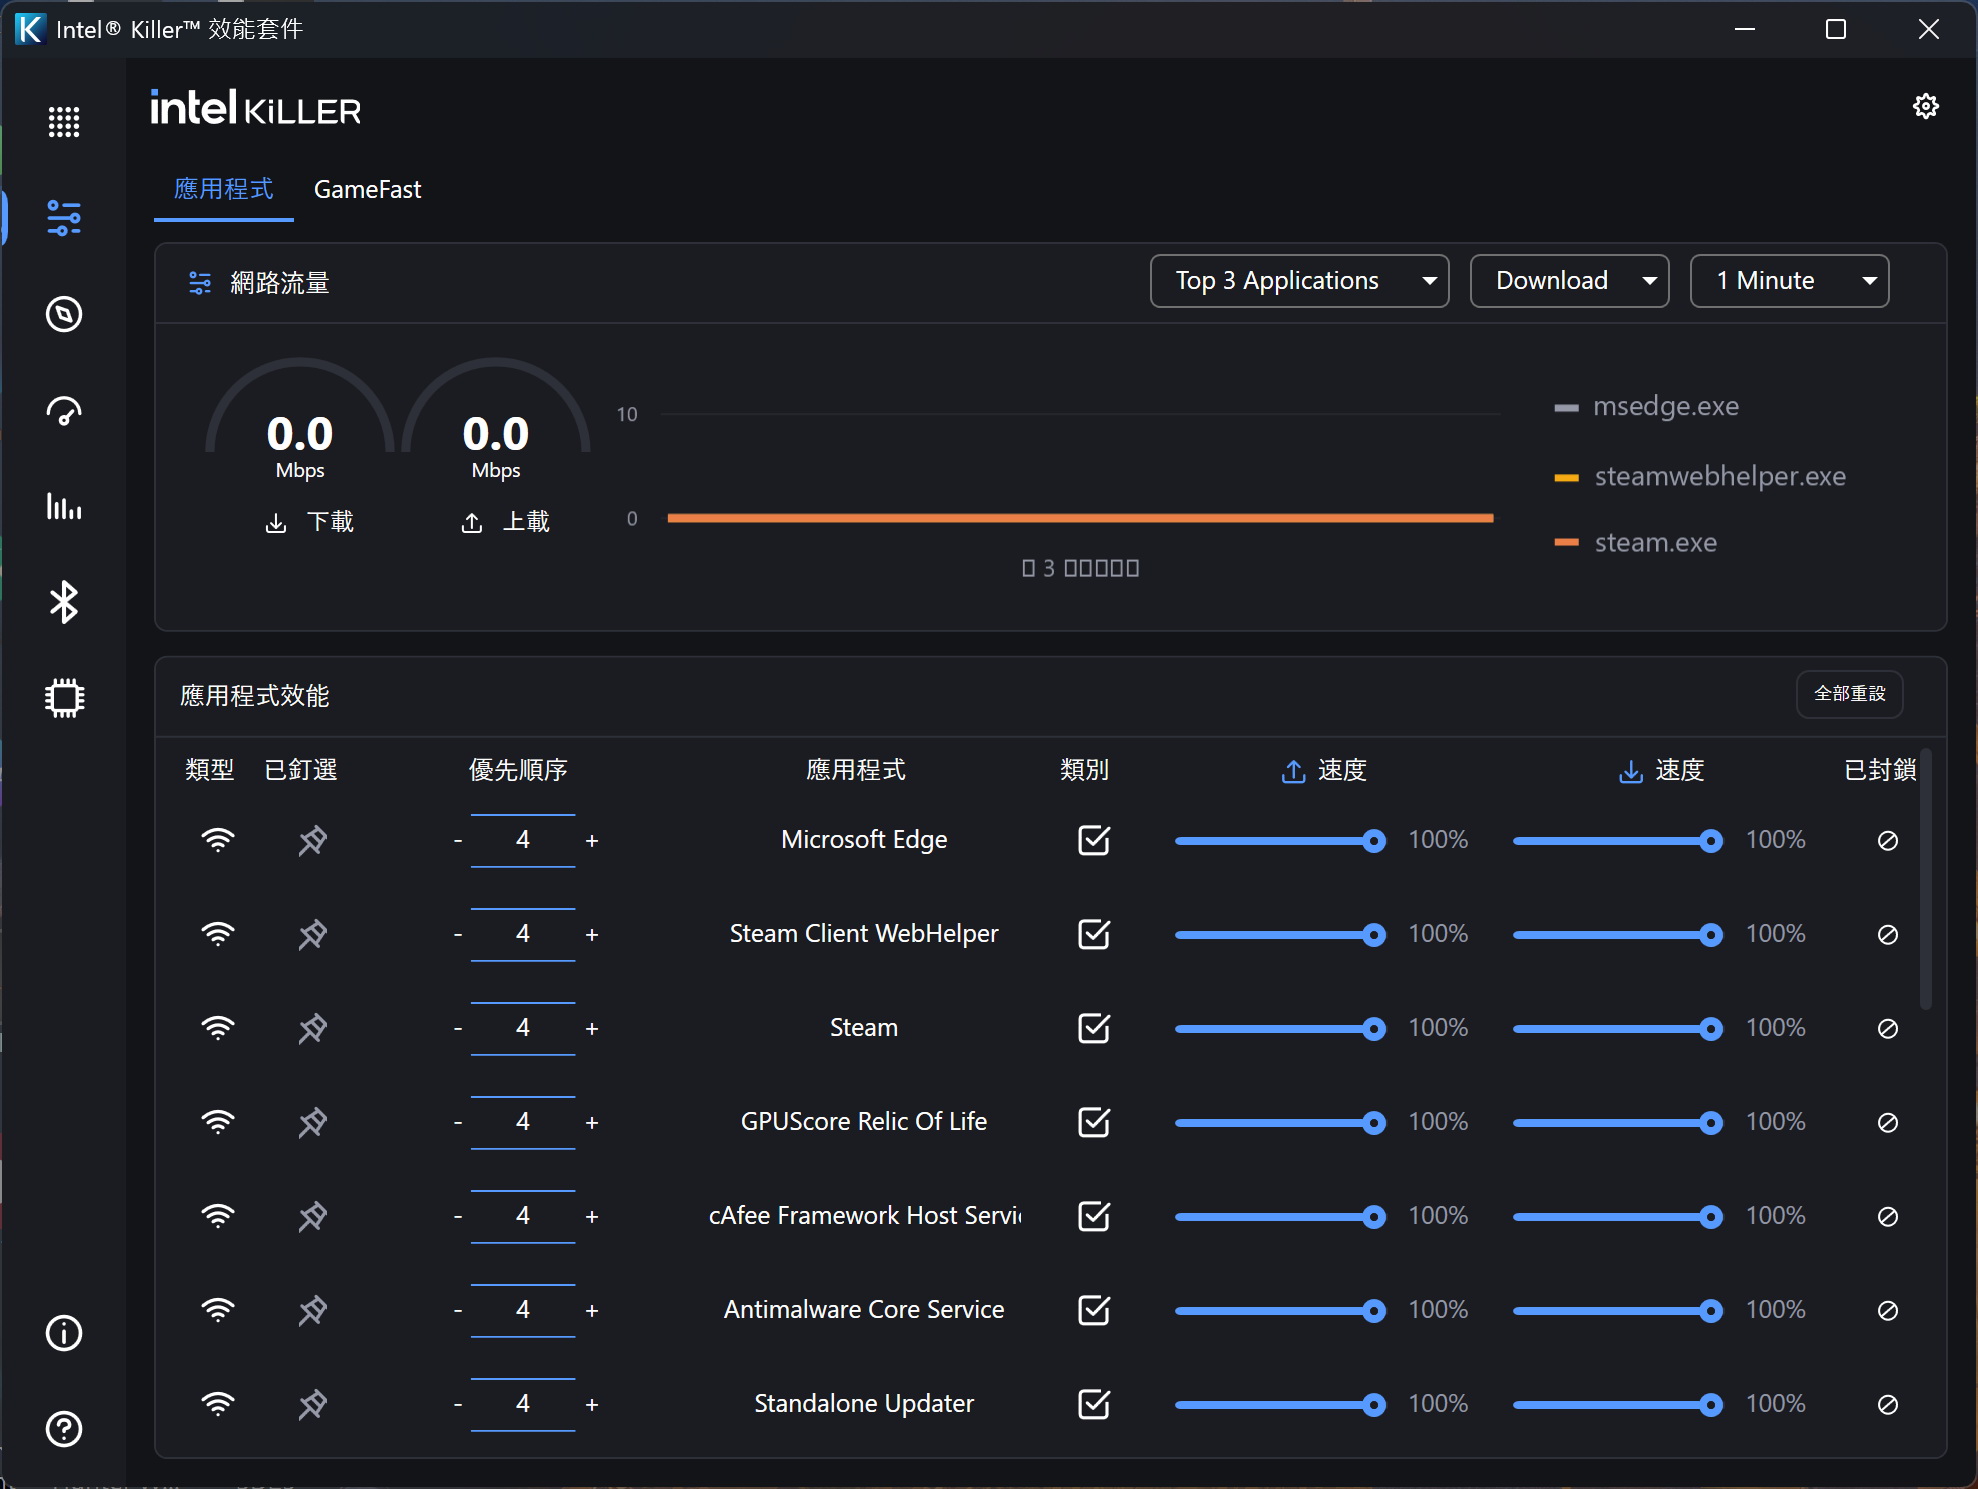1978x1489 pixels.
Task: Toggle the GPUScore Relic Of Life checkbox
Action: pyautogui.click(x=1094, y=1122)
